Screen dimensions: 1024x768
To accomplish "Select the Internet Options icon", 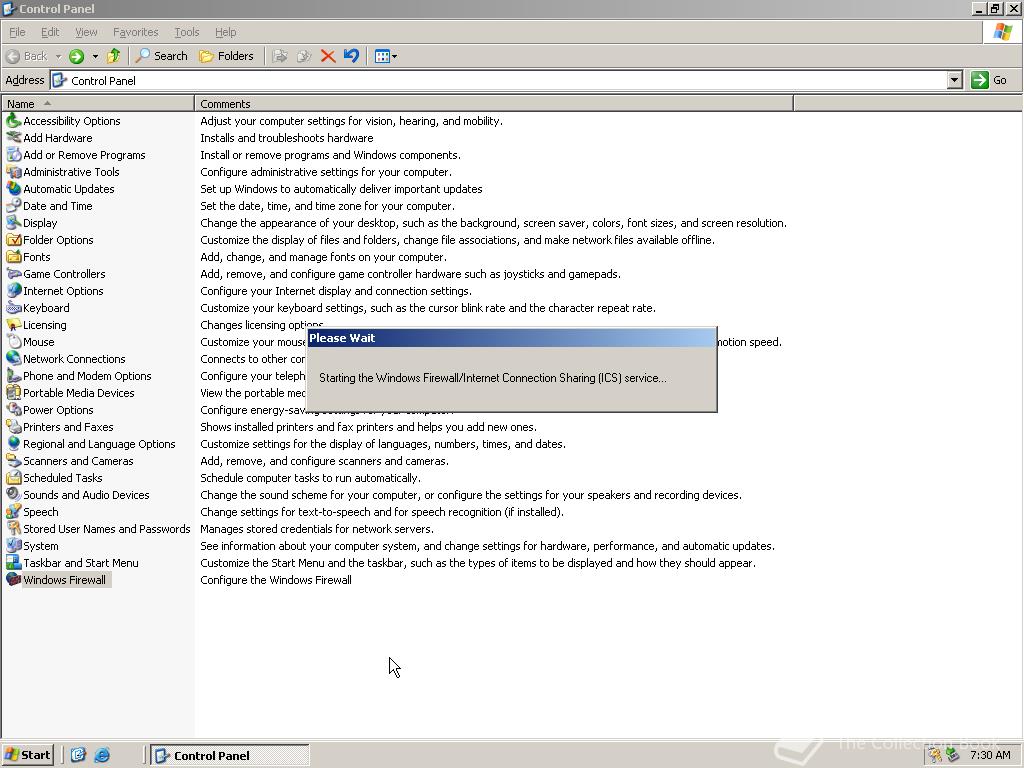I will (x=13, y=291).
